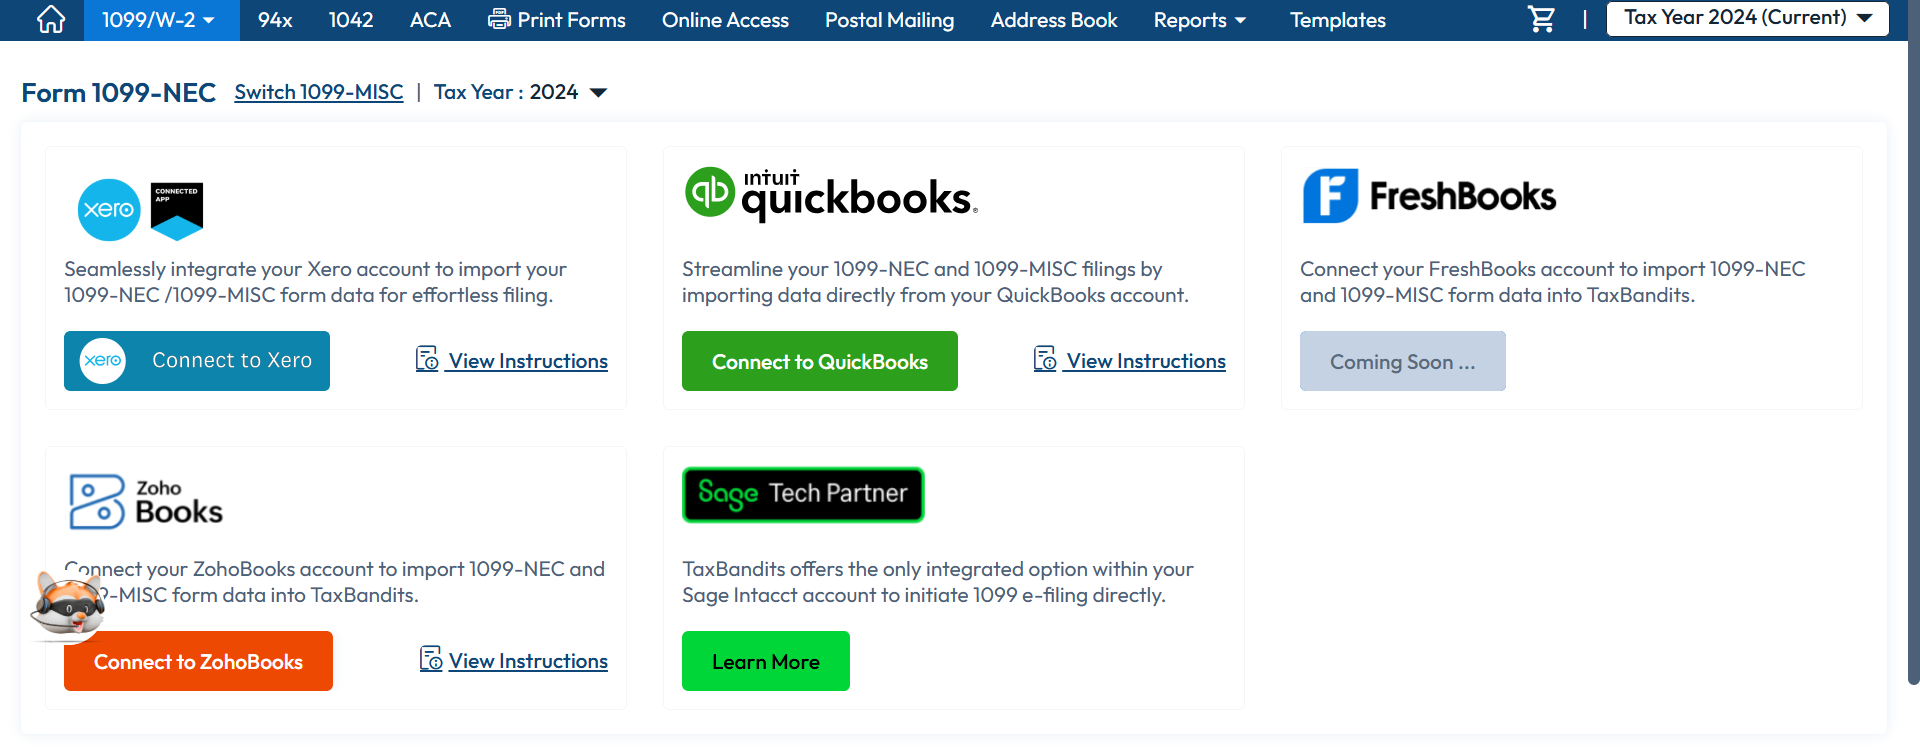Click the printer icon beside Print Forms
Viewport: 1920px width, 756px height.
[499, 20]
